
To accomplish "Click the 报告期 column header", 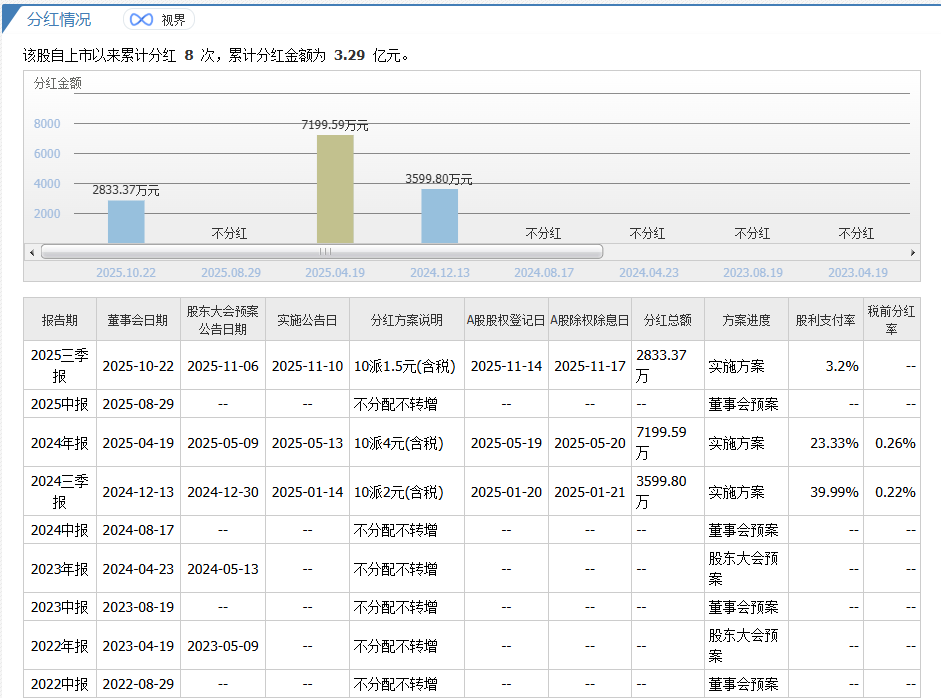I will [x=60, y=320].
